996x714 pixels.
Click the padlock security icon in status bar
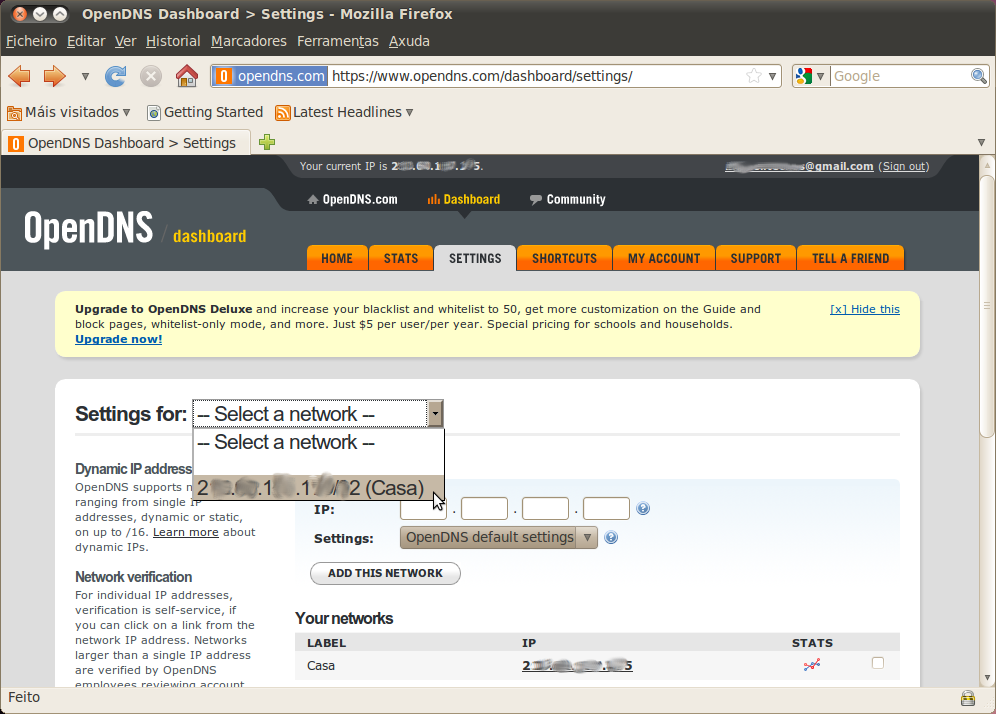pyautogui.click(x=967, y=698)
